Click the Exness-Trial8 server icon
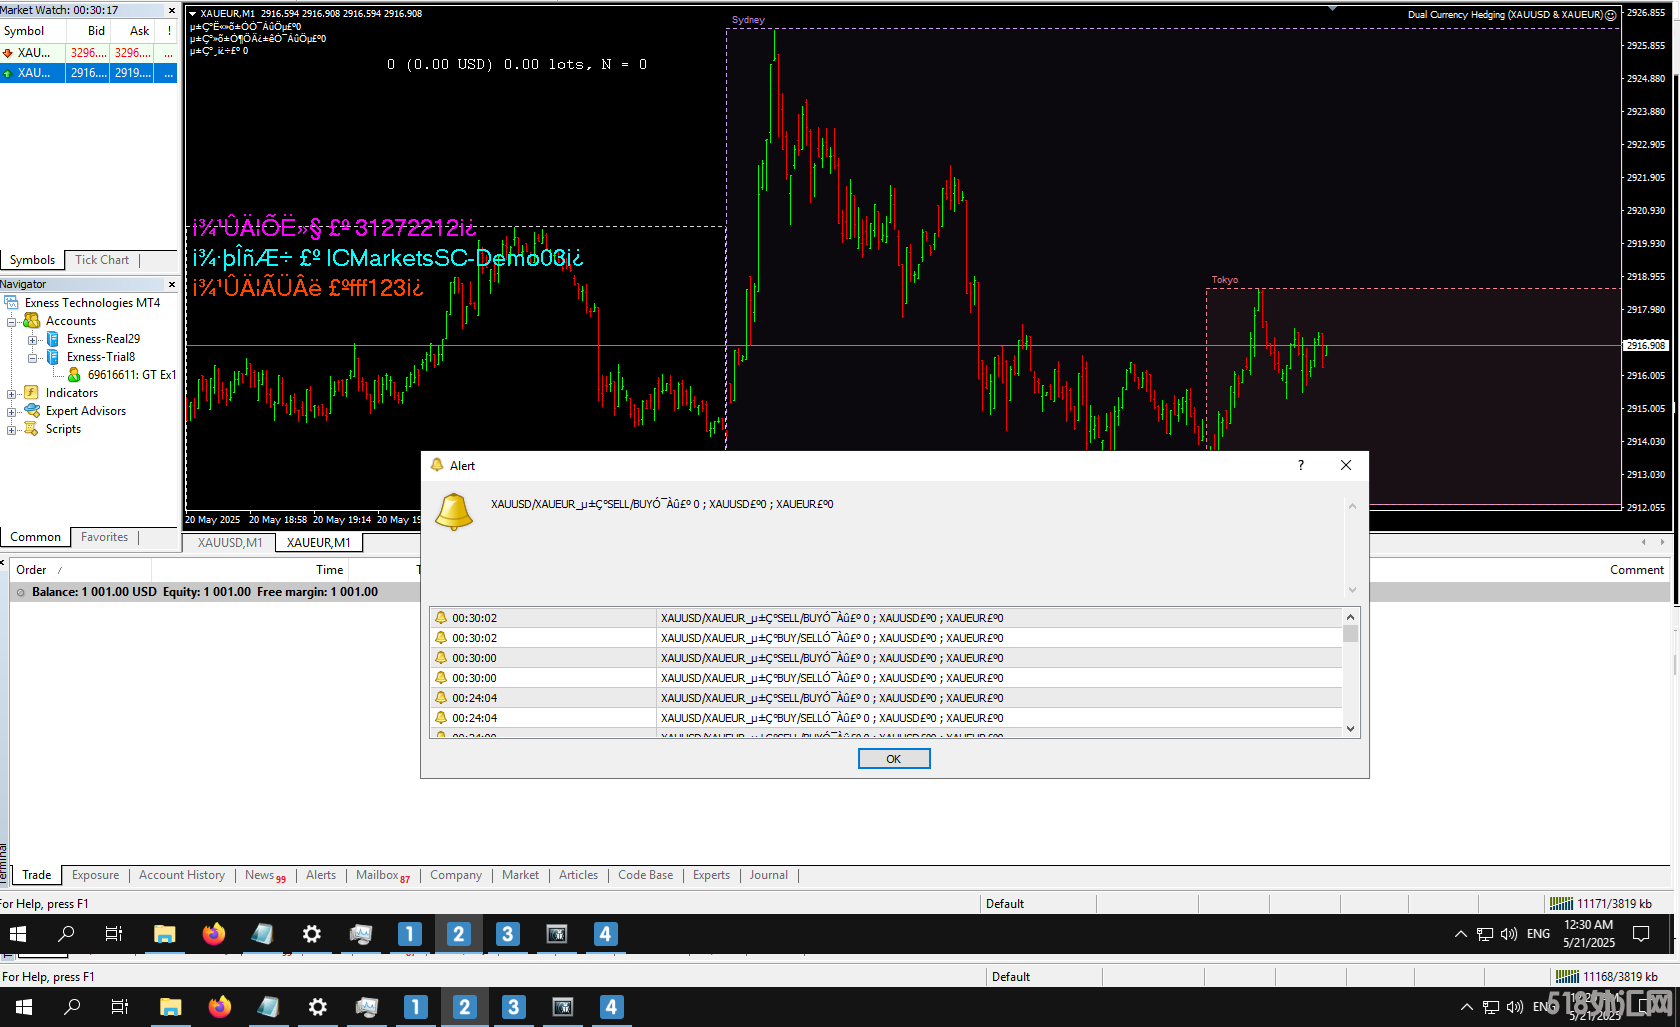This screenshot has height=1027, width=1680. click(x=53, y=357)
